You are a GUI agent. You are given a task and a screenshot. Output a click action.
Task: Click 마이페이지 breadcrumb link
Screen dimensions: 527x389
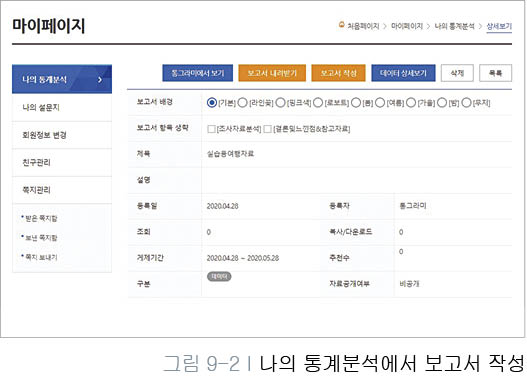[x=407, y=26]
